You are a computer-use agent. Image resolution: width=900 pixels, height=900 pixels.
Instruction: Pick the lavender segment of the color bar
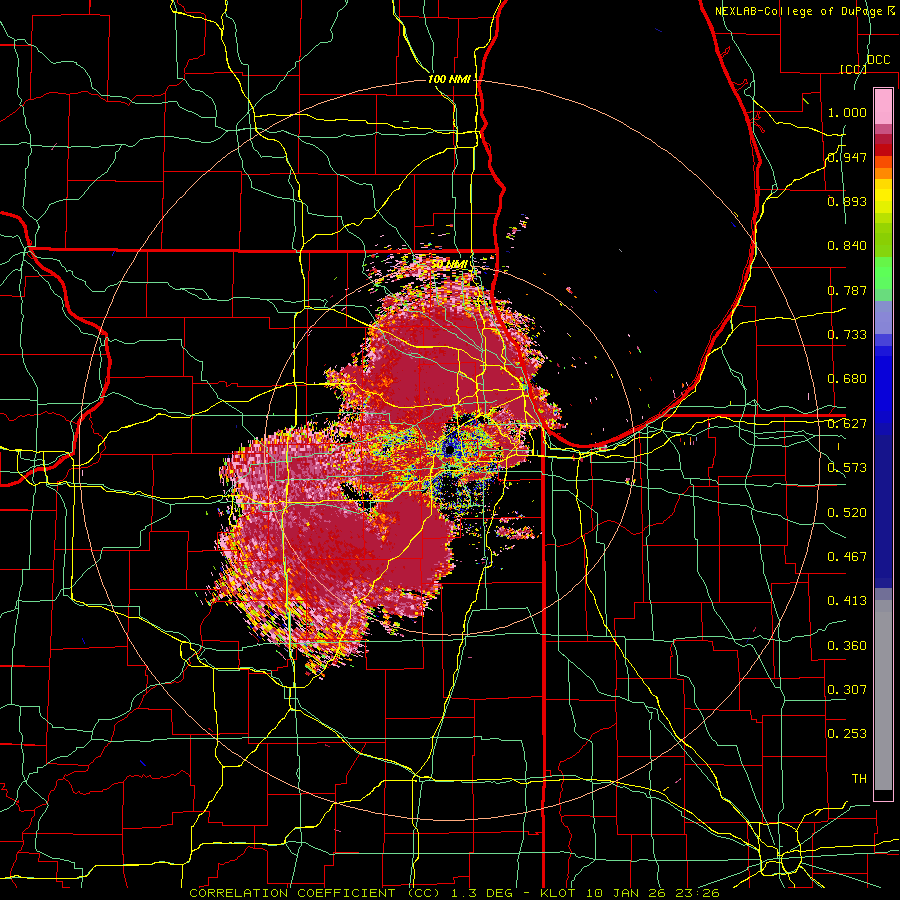[883, 317]
